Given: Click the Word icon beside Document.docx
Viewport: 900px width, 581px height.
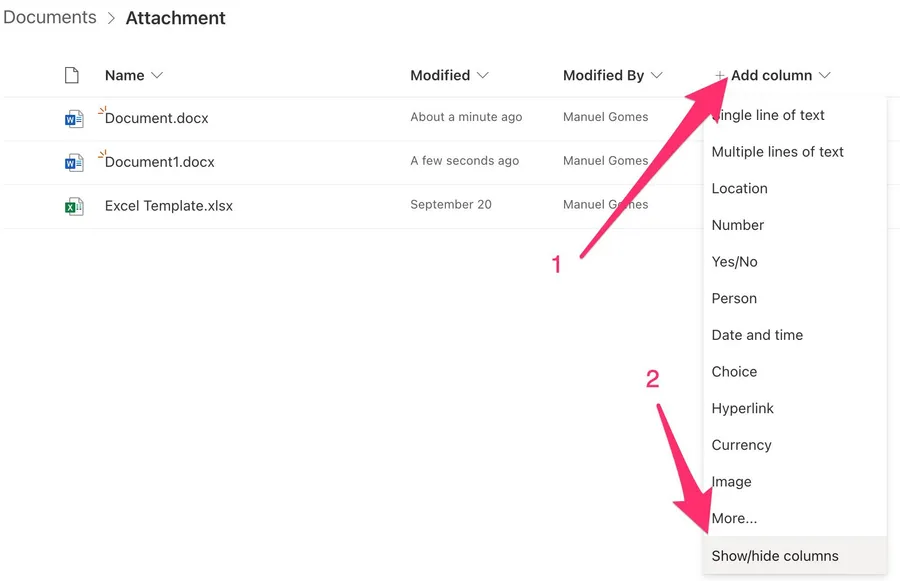Looking at the screenshot, I should click(74, 119).
